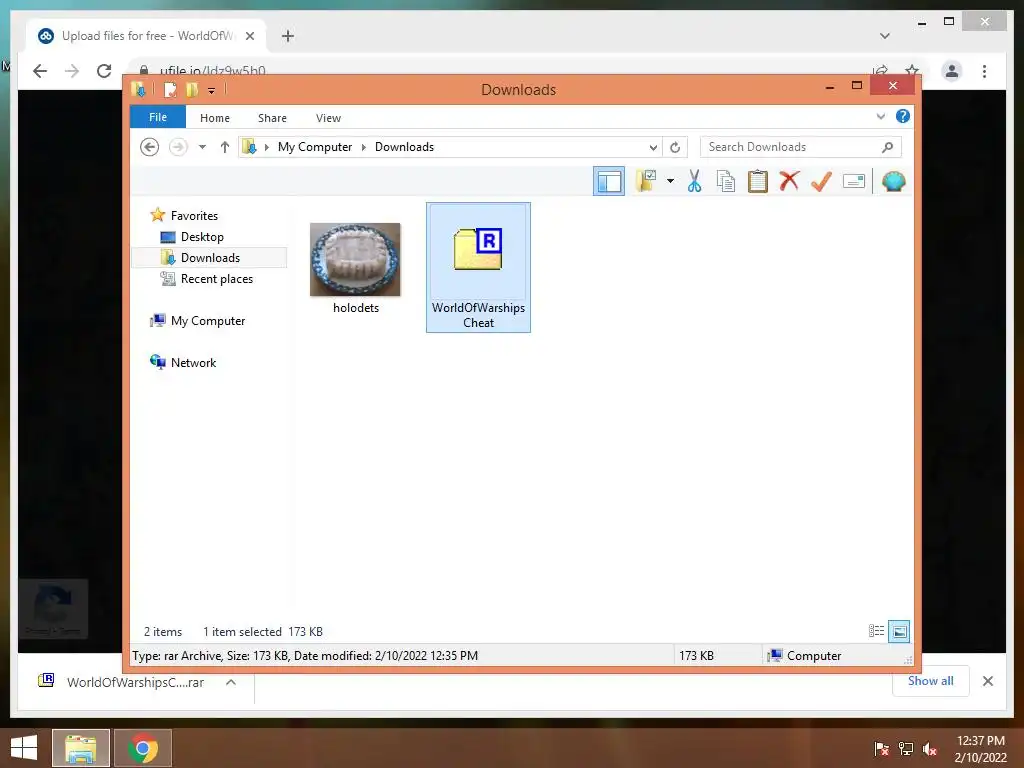Select My Computer in navigation pane
The height and width of the screenshot is (768, 1024).
[x=208, y=321]
